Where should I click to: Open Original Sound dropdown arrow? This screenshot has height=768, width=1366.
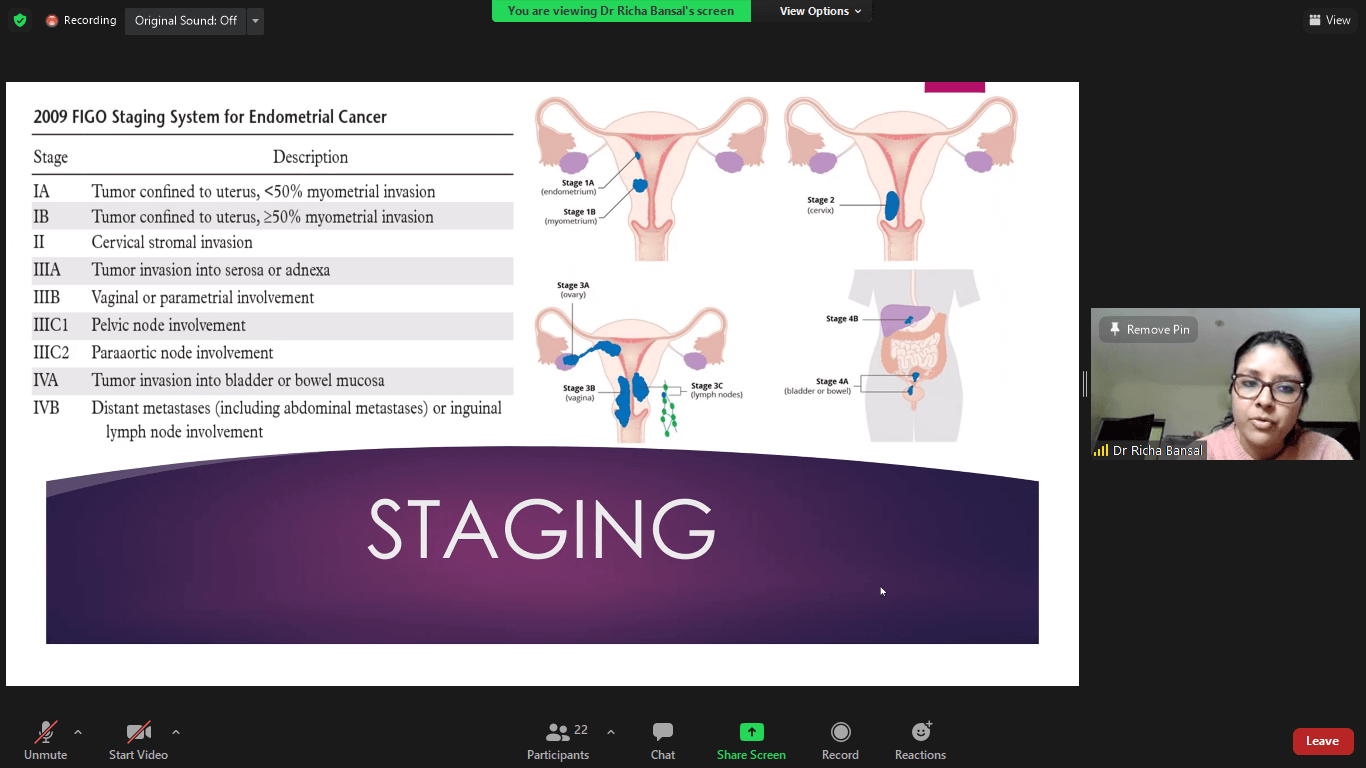[x=255, y=21]
